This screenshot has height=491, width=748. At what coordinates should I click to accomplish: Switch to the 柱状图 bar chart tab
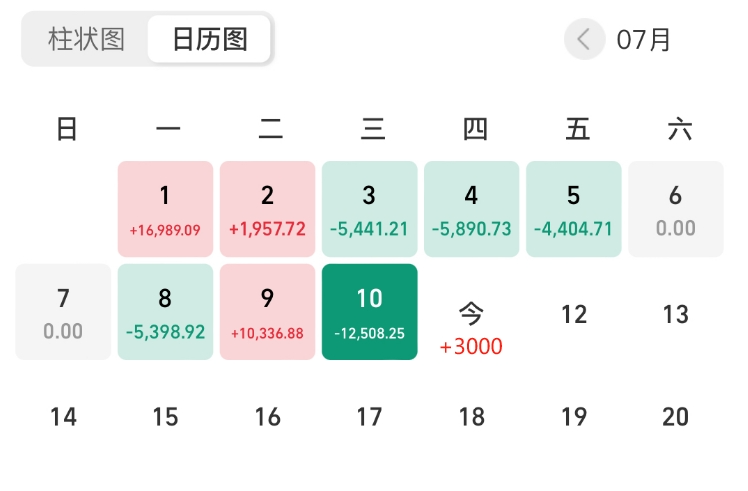click(86, 39)
